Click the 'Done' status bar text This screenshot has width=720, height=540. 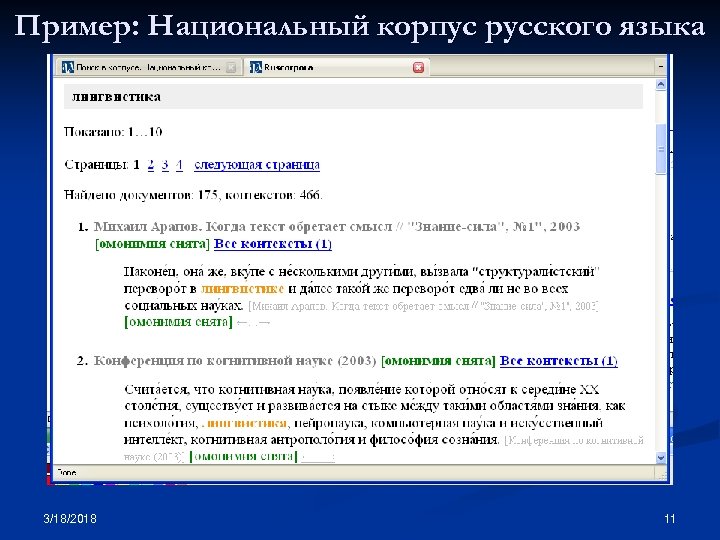point(66,472)
